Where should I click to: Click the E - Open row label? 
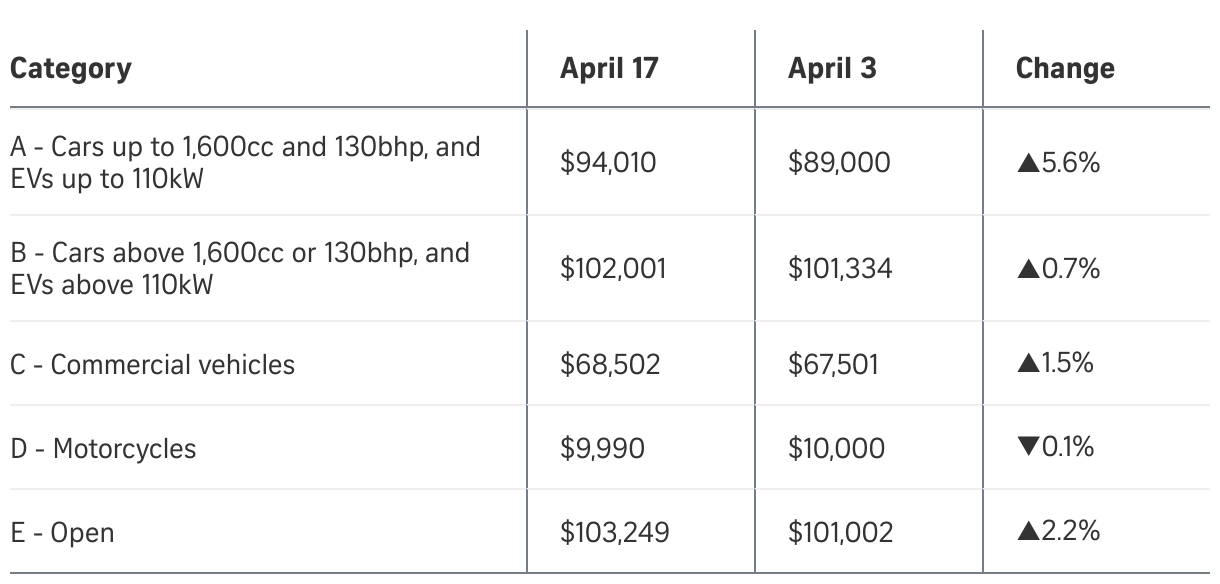pyautogui.click(x=62, y=533)
